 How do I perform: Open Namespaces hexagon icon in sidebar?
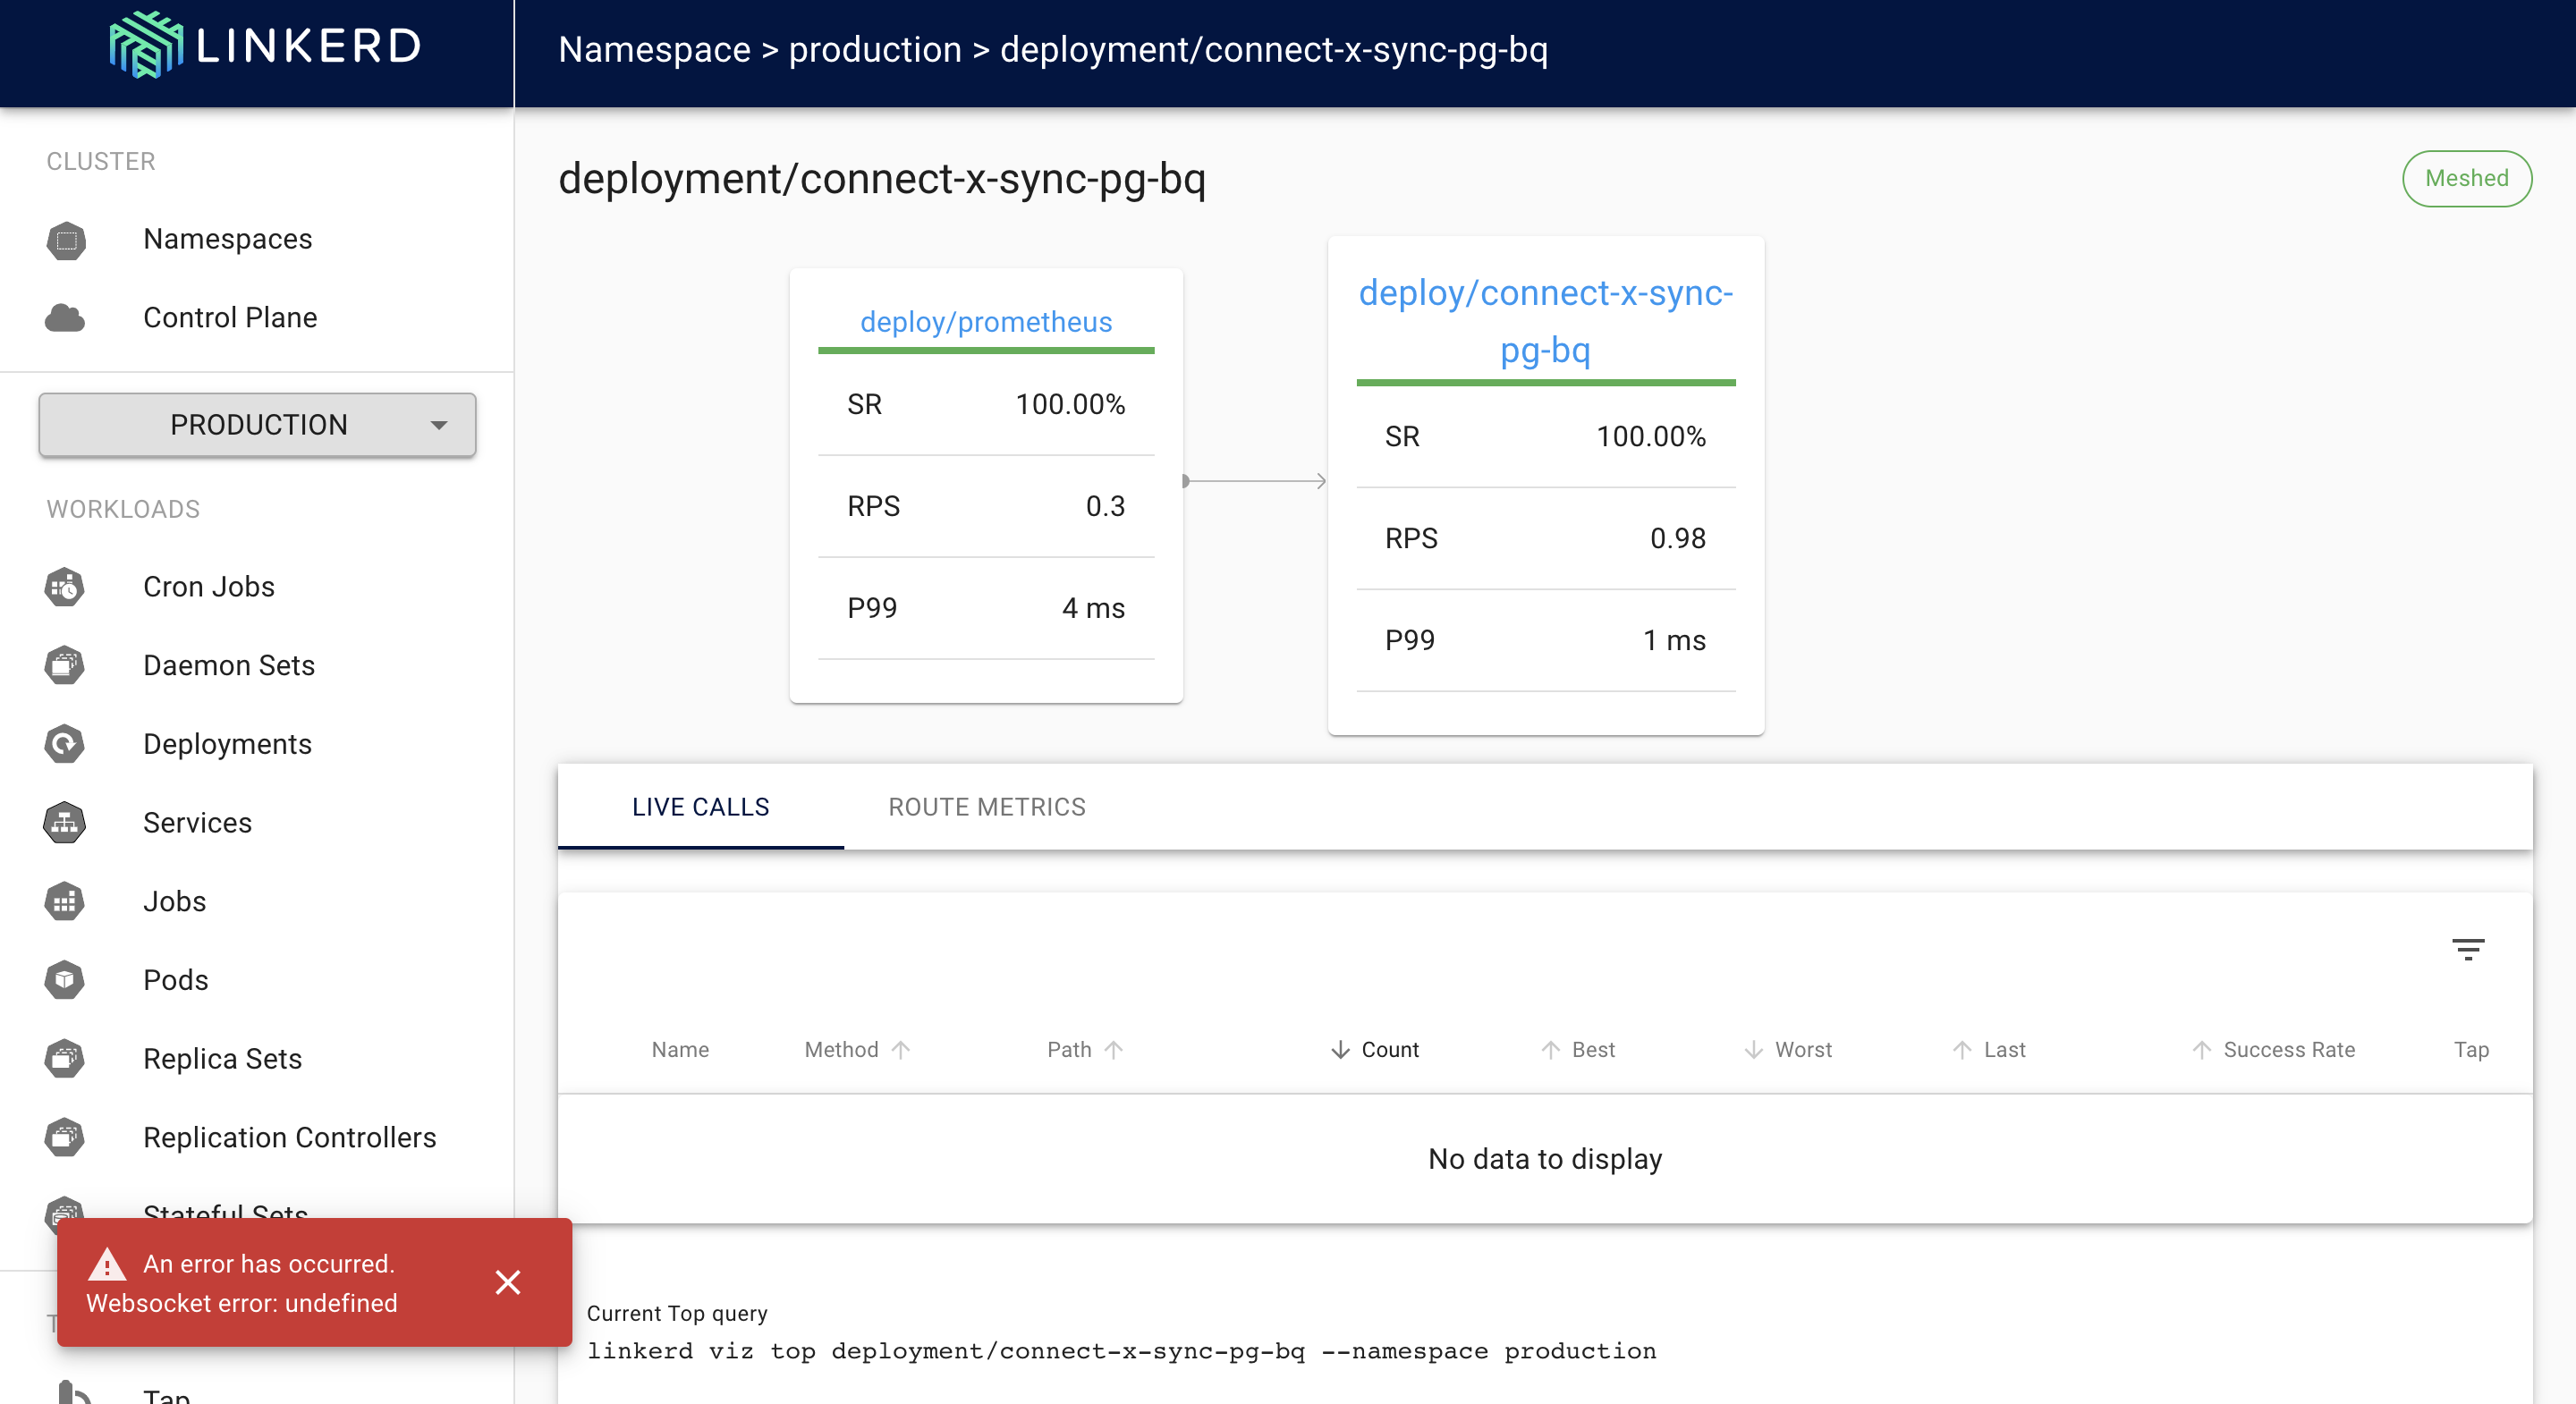point(66,240)
